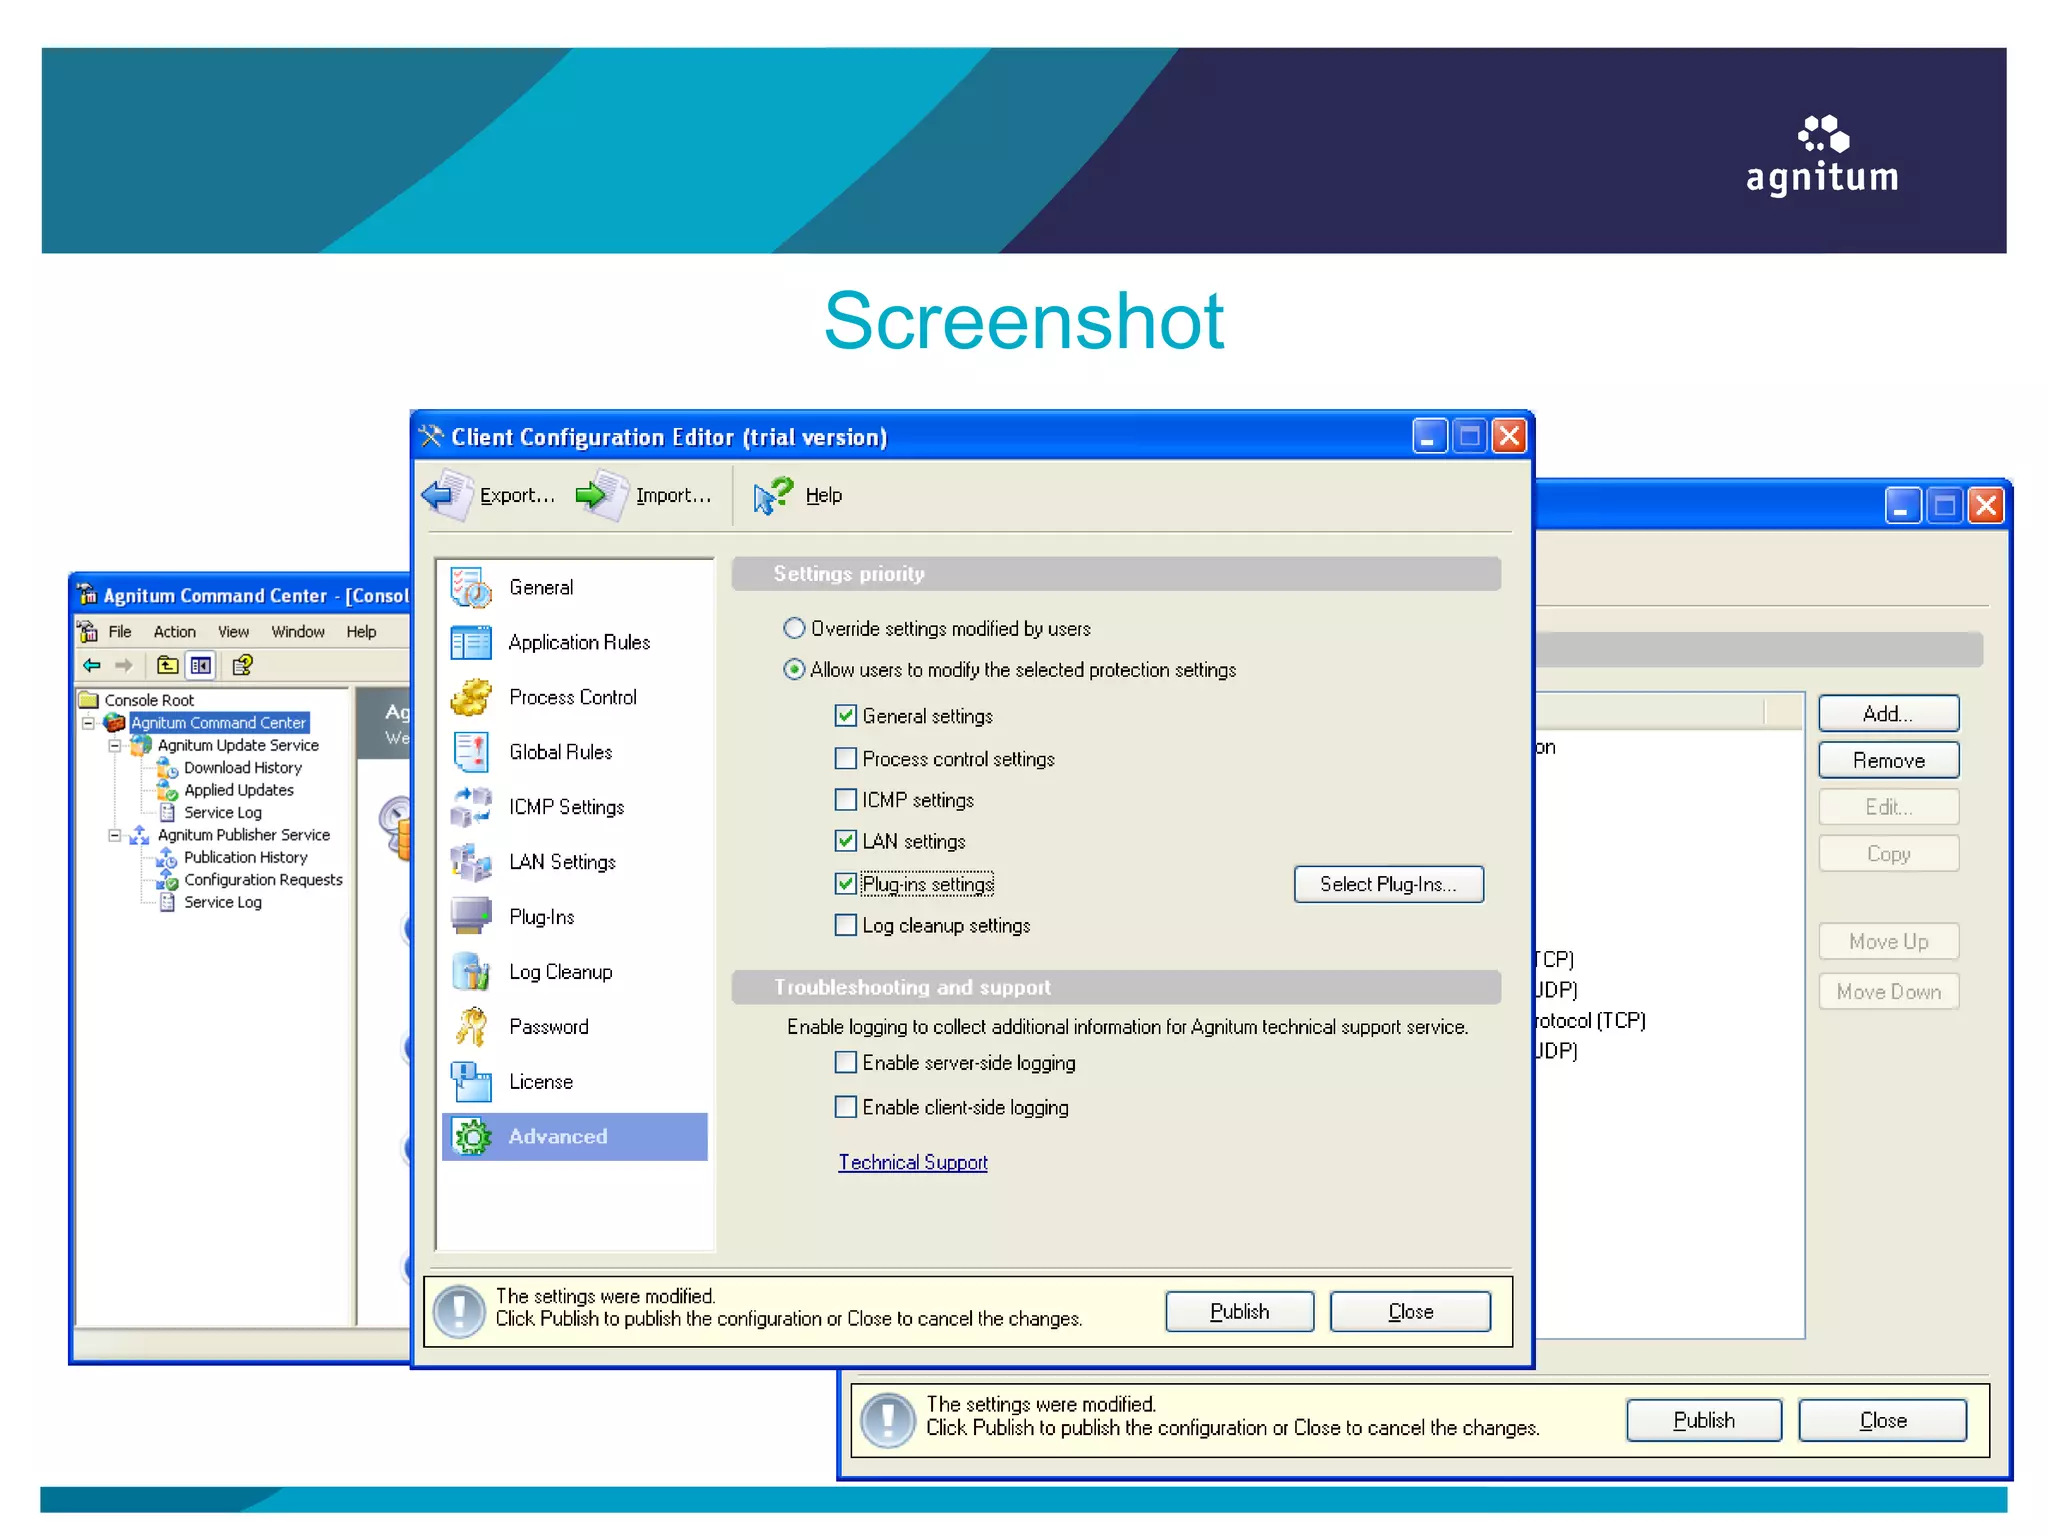Open the View menu
2048x1536 pixels.
[234, 632]
